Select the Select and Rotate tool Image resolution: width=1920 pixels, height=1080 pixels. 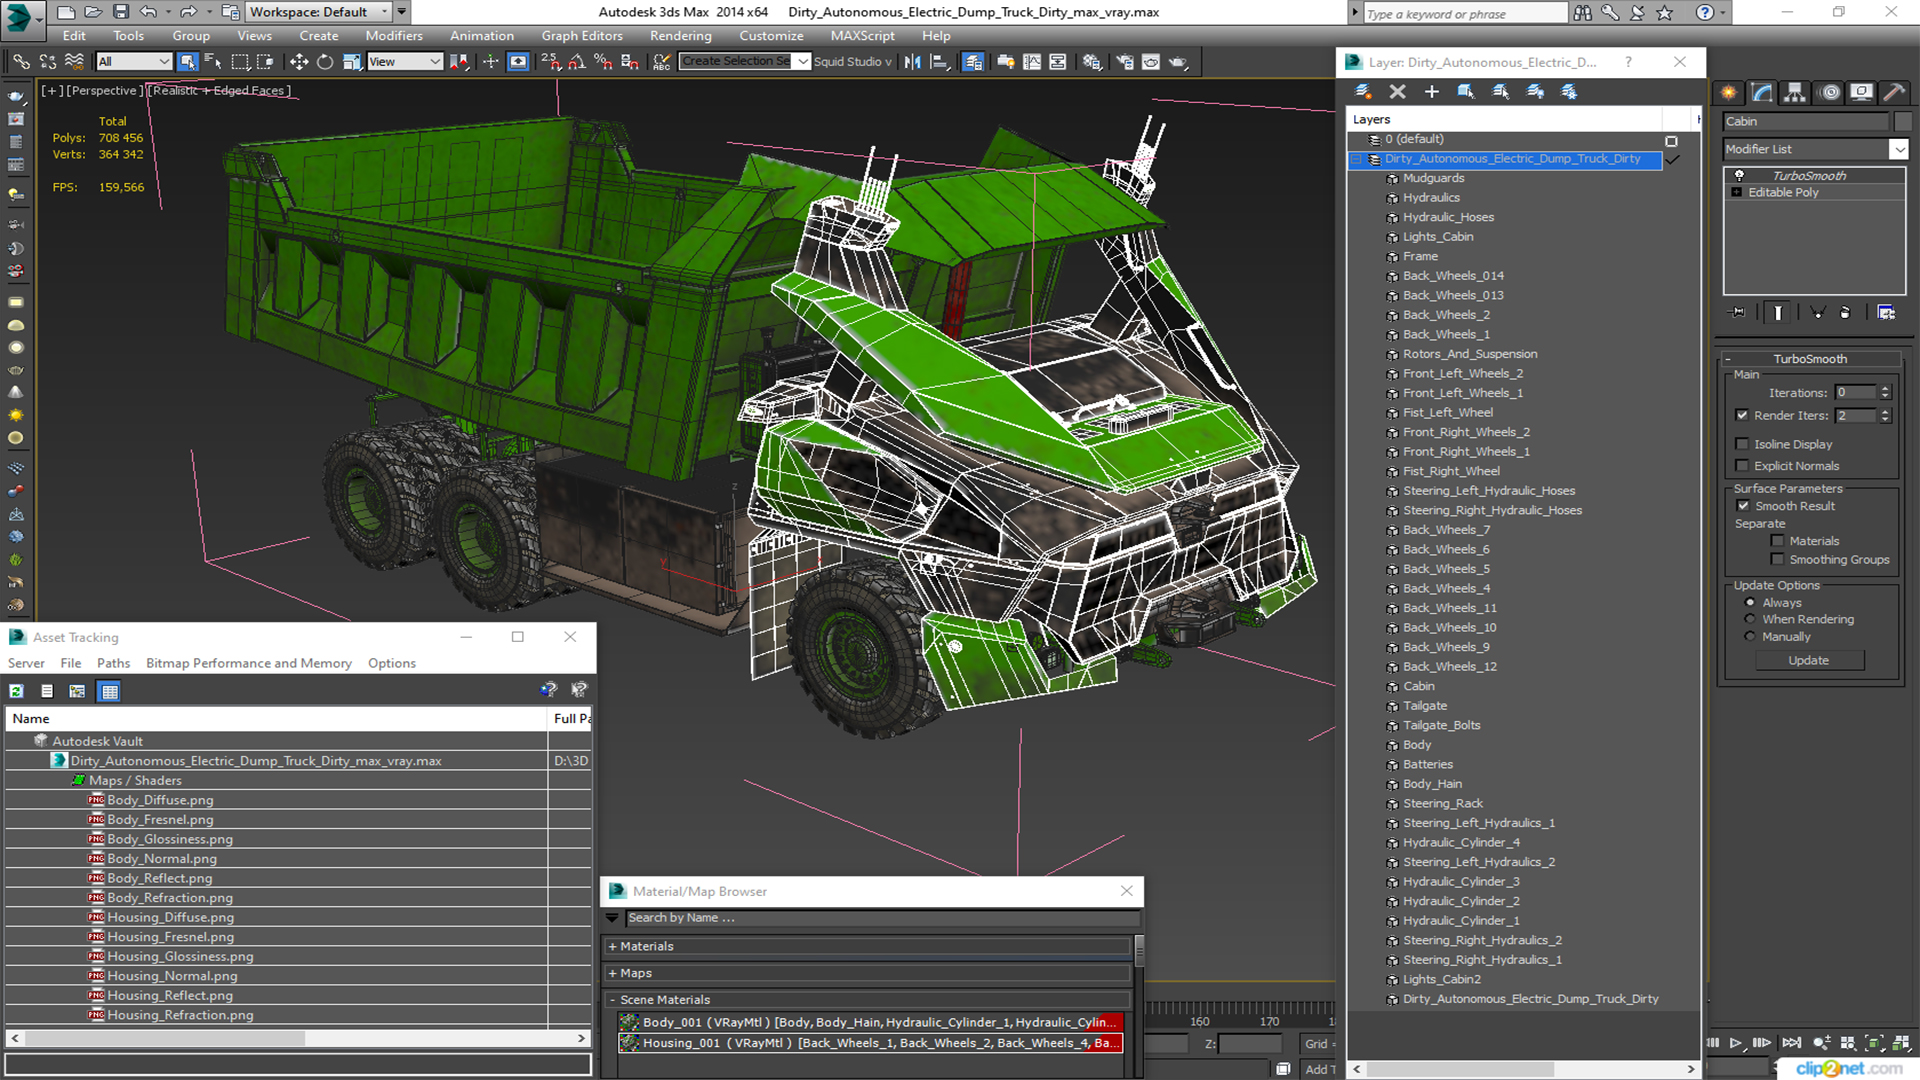pos(325,62)
